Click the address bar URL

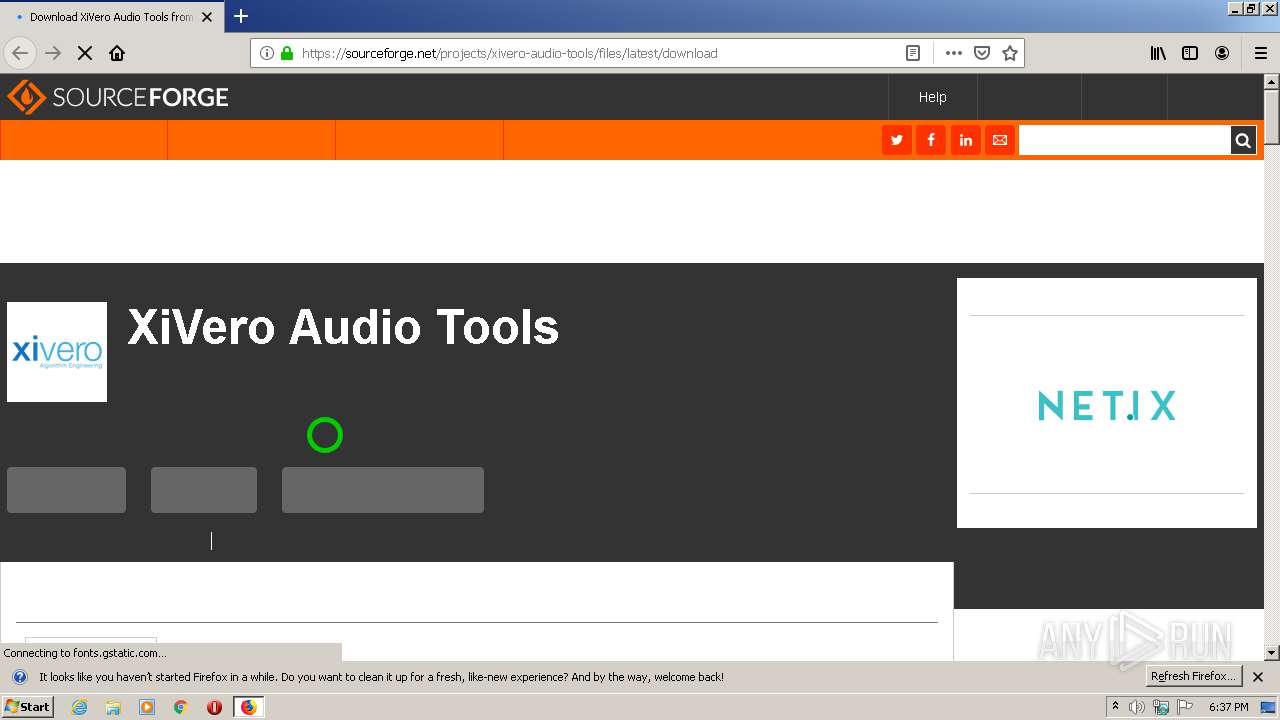(x=509, y=53)
